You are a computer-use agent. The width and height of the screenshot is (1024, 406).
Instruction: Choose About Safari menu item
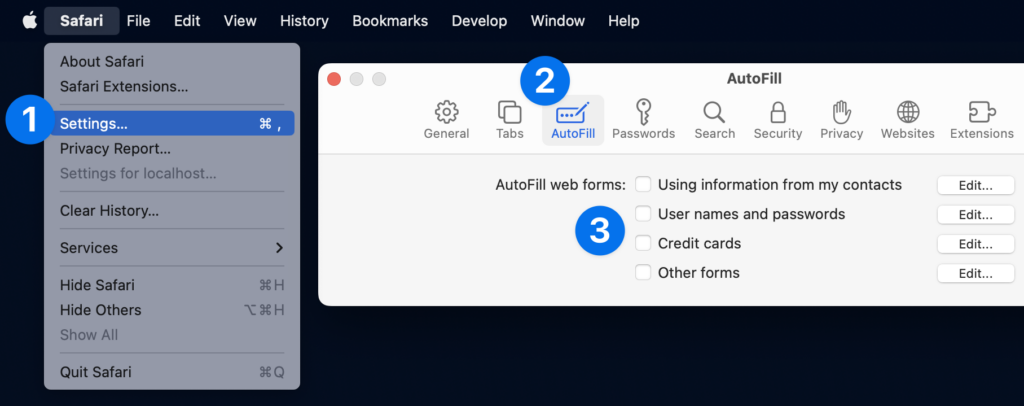tap(172, 62)
